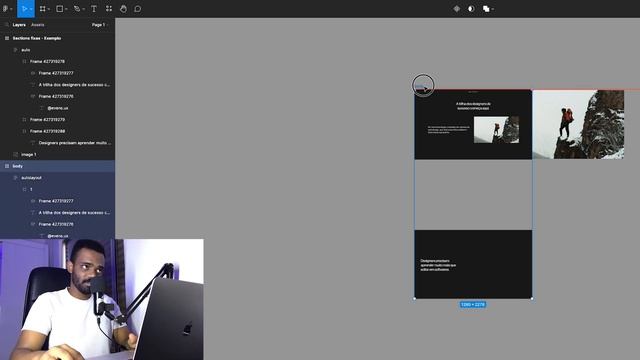The width and height of the screenshot is (640, 360).
Task: Click the frame icon beside 'body'
Action: pos(7,166)
